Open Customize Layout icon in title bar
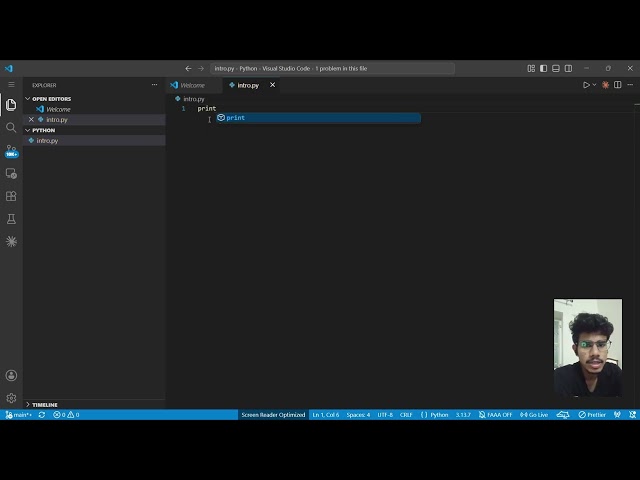 pyautogui.click(x=531, y=69)
